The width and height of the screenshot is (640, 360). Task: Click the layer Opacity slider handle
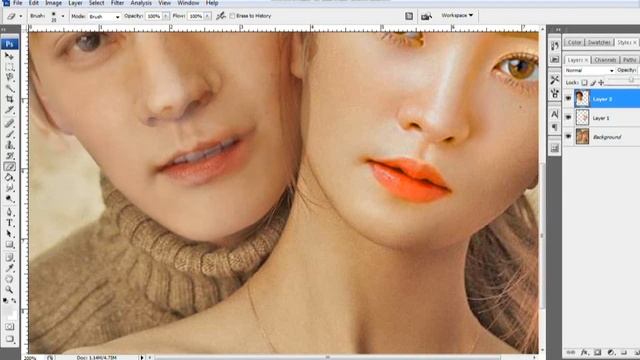pyautogui.click(x=631, y=80)
